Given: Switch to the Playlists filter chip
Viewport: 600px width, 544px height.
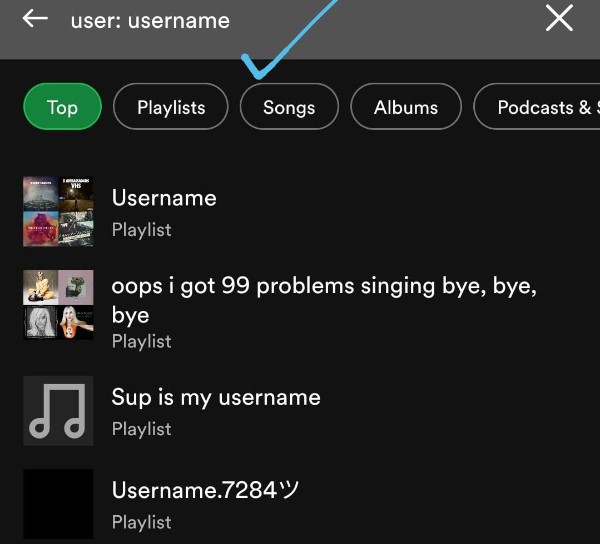Looking at the screenshot, I should point(171,107).
